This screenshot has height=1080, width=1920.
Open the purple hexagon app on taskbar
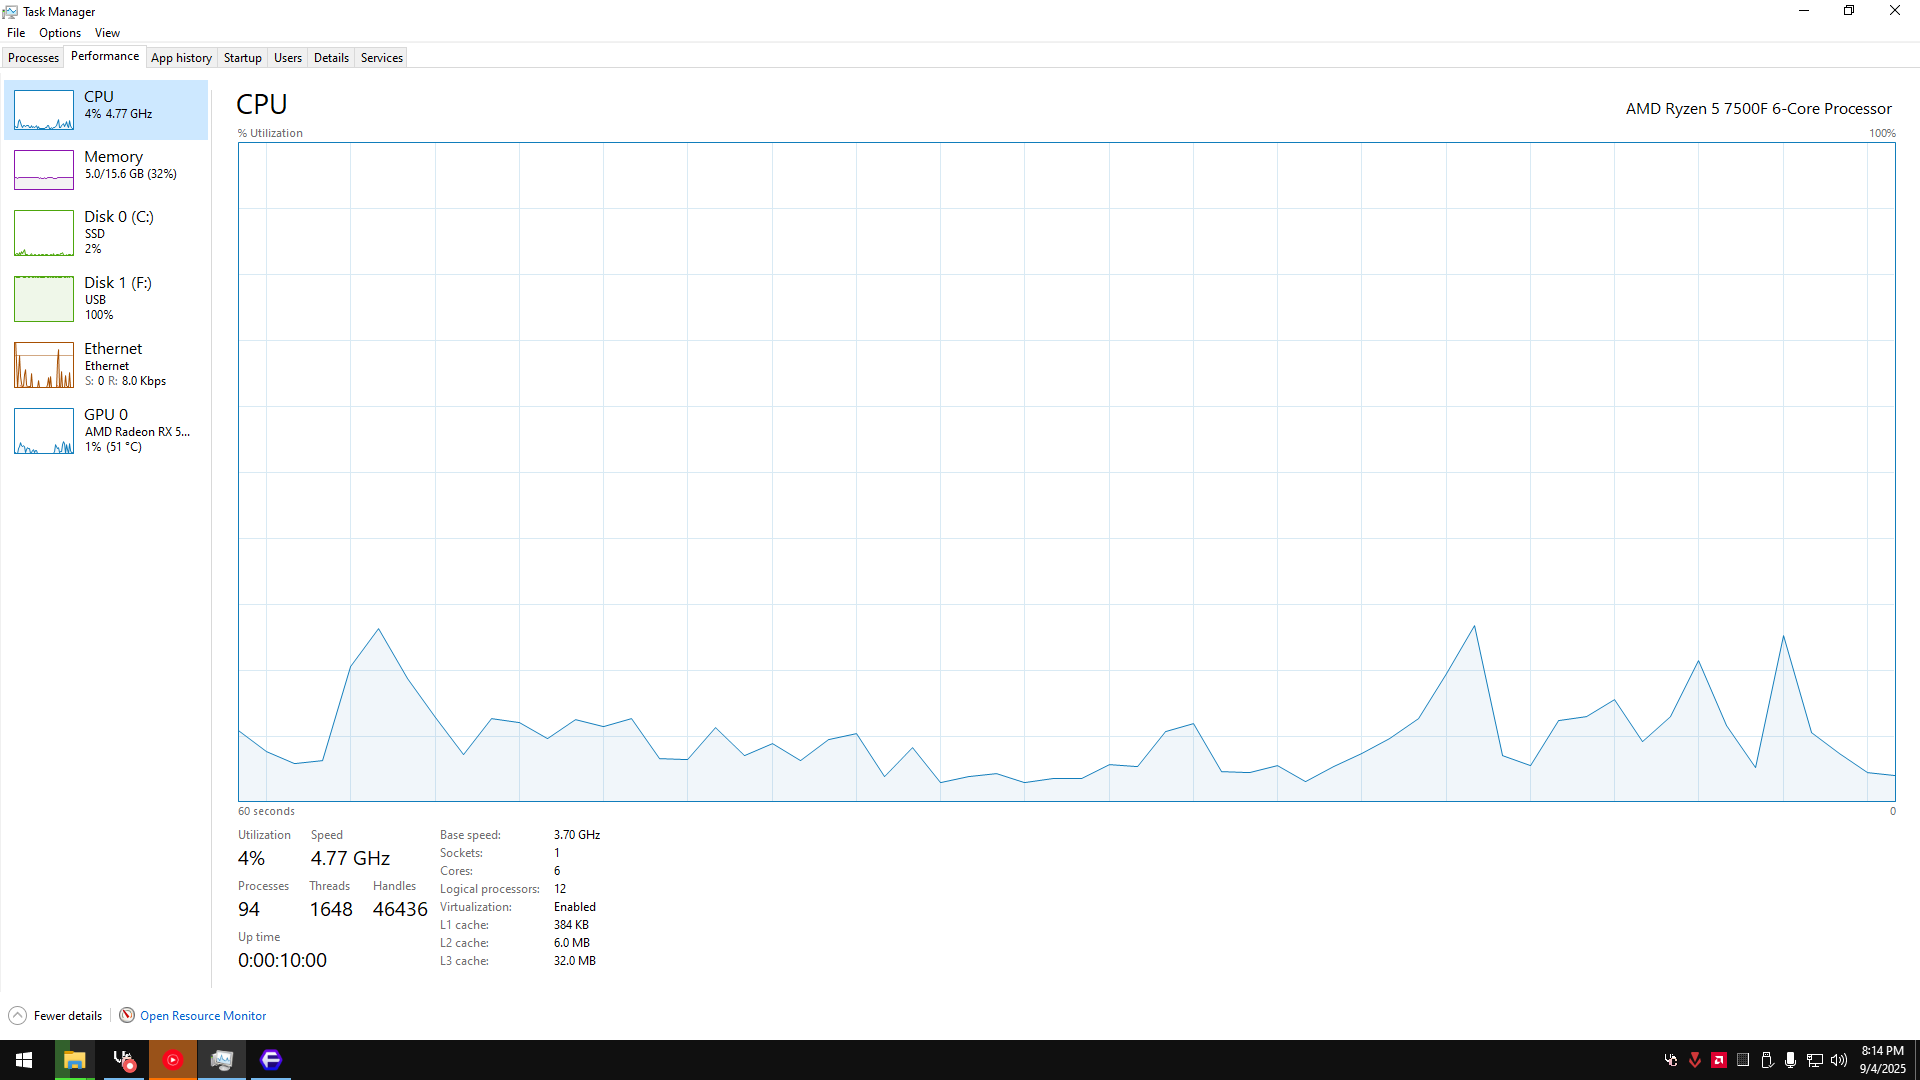pos(271,1060)
